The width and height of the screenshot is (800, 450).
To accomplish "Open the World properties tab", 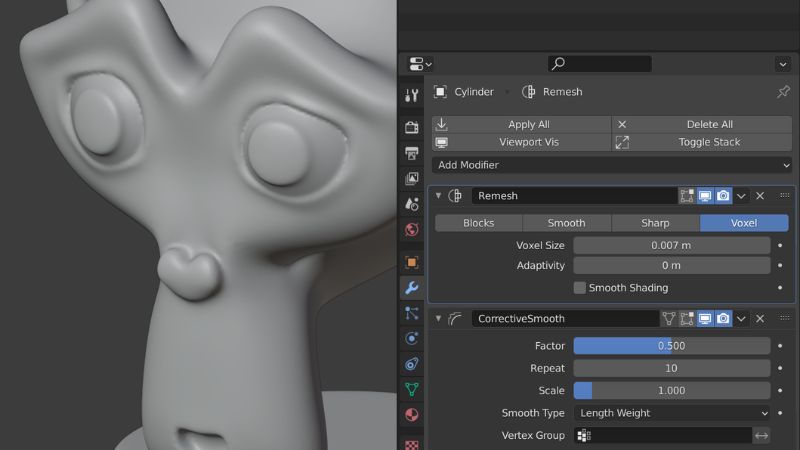I will pos(412,230).
